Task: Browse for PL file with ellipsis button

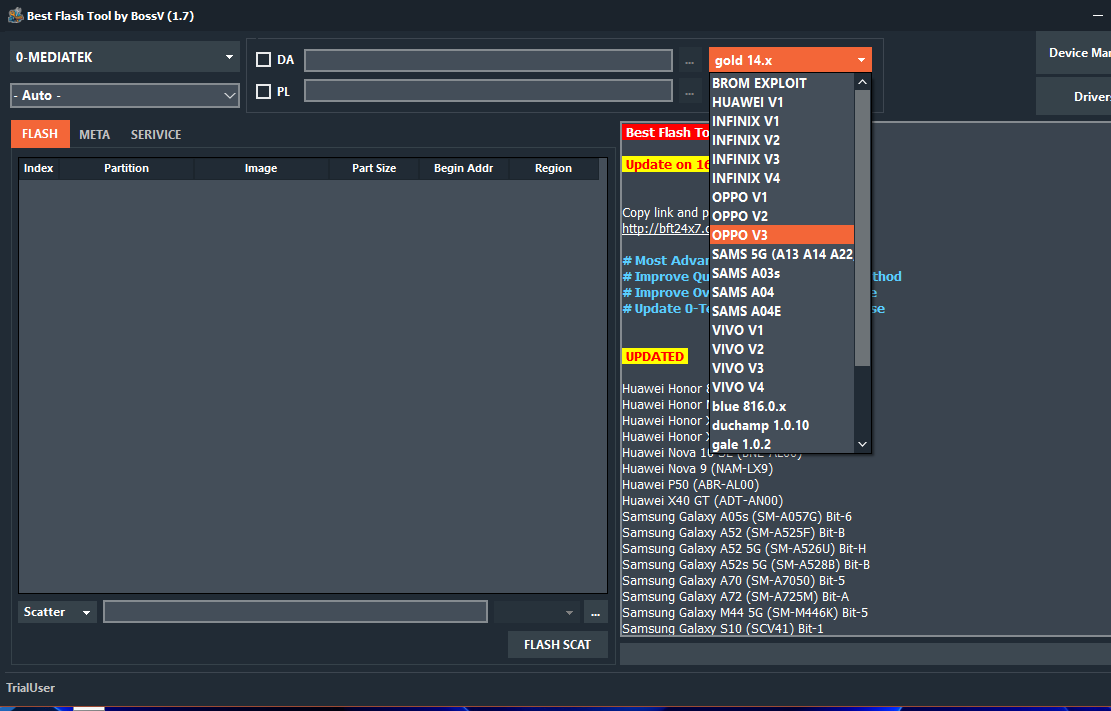Action: (689, 91)
